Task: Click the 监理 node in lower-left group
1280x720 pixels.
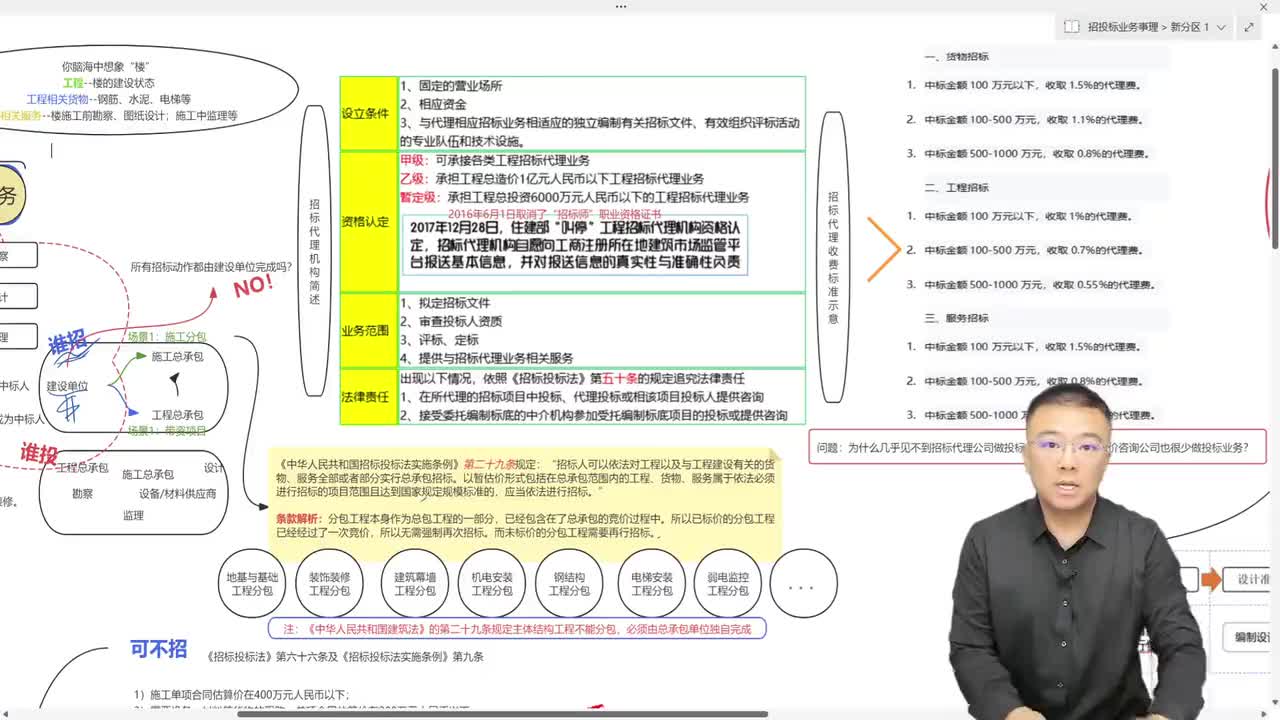Action: tap(133, 515)
